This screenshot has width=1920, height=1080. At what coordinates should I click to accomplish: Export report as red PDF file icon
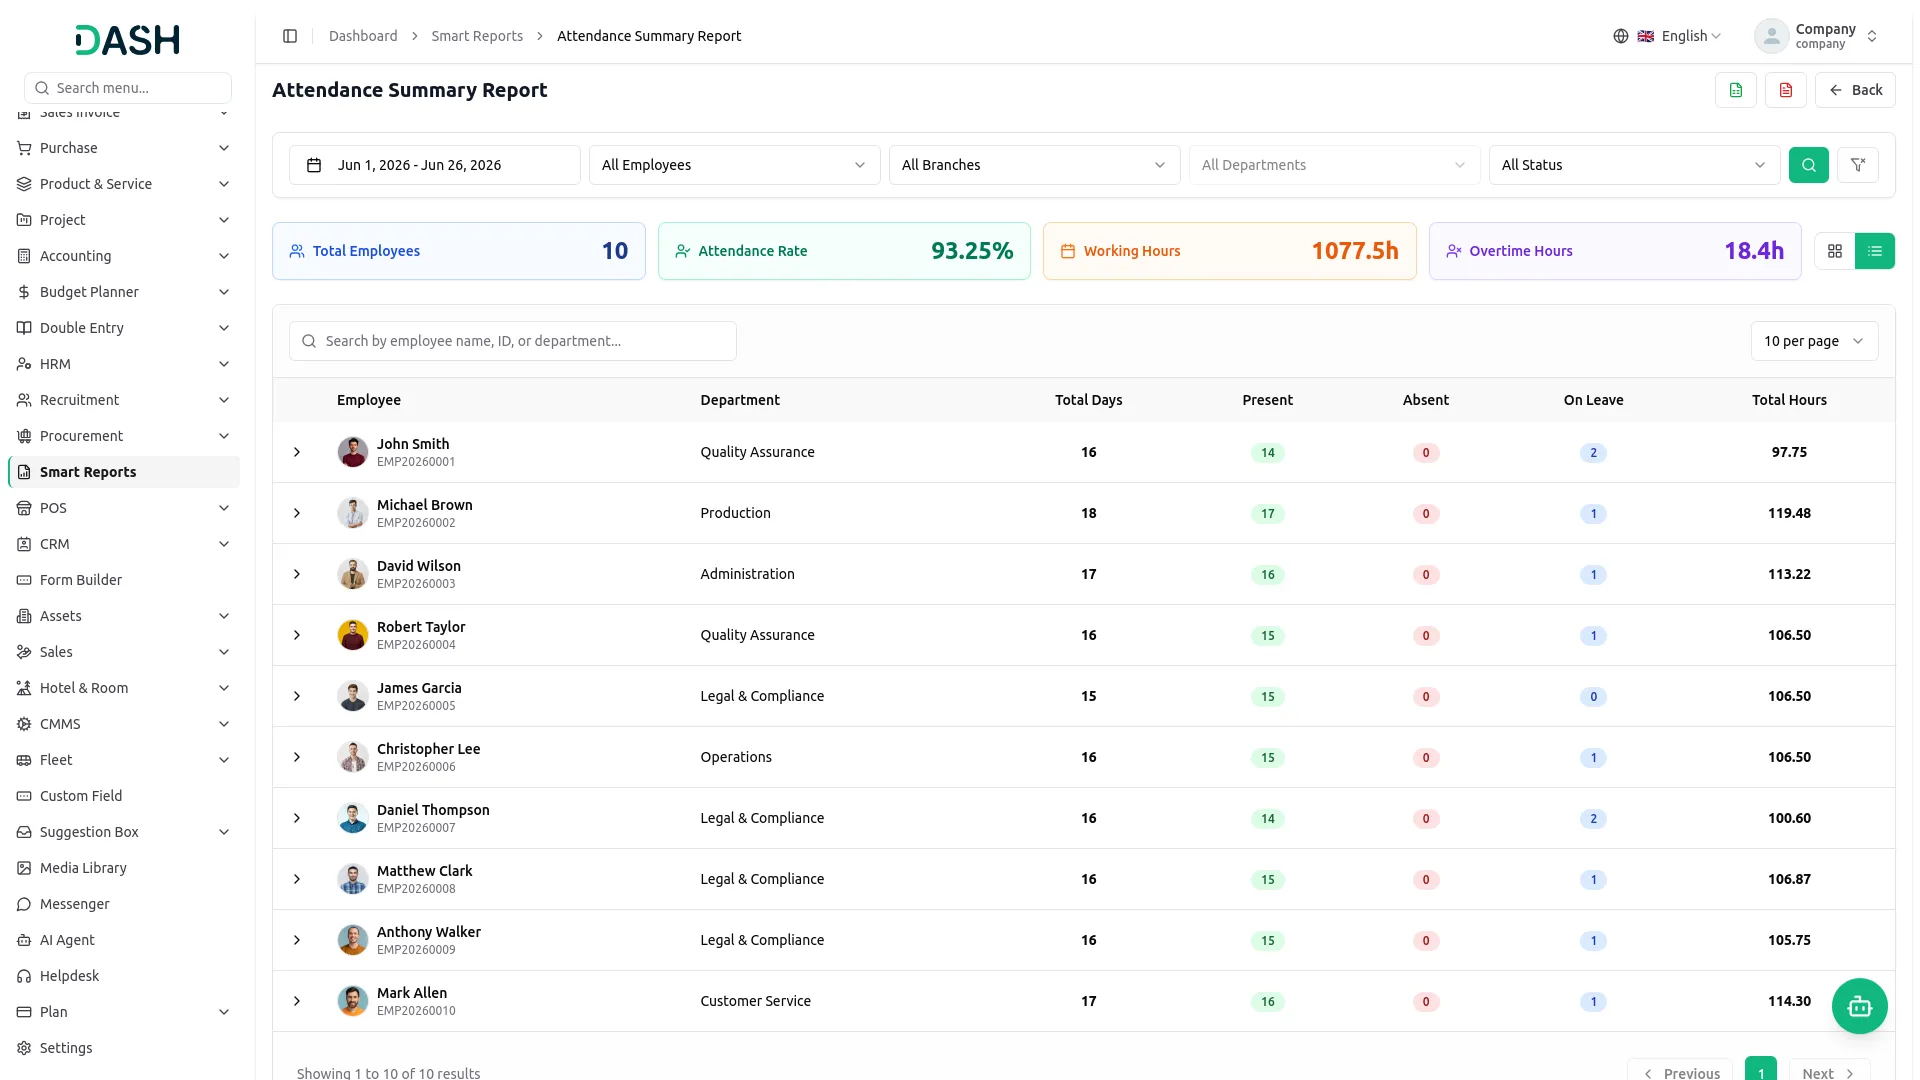coord(1786,90)
